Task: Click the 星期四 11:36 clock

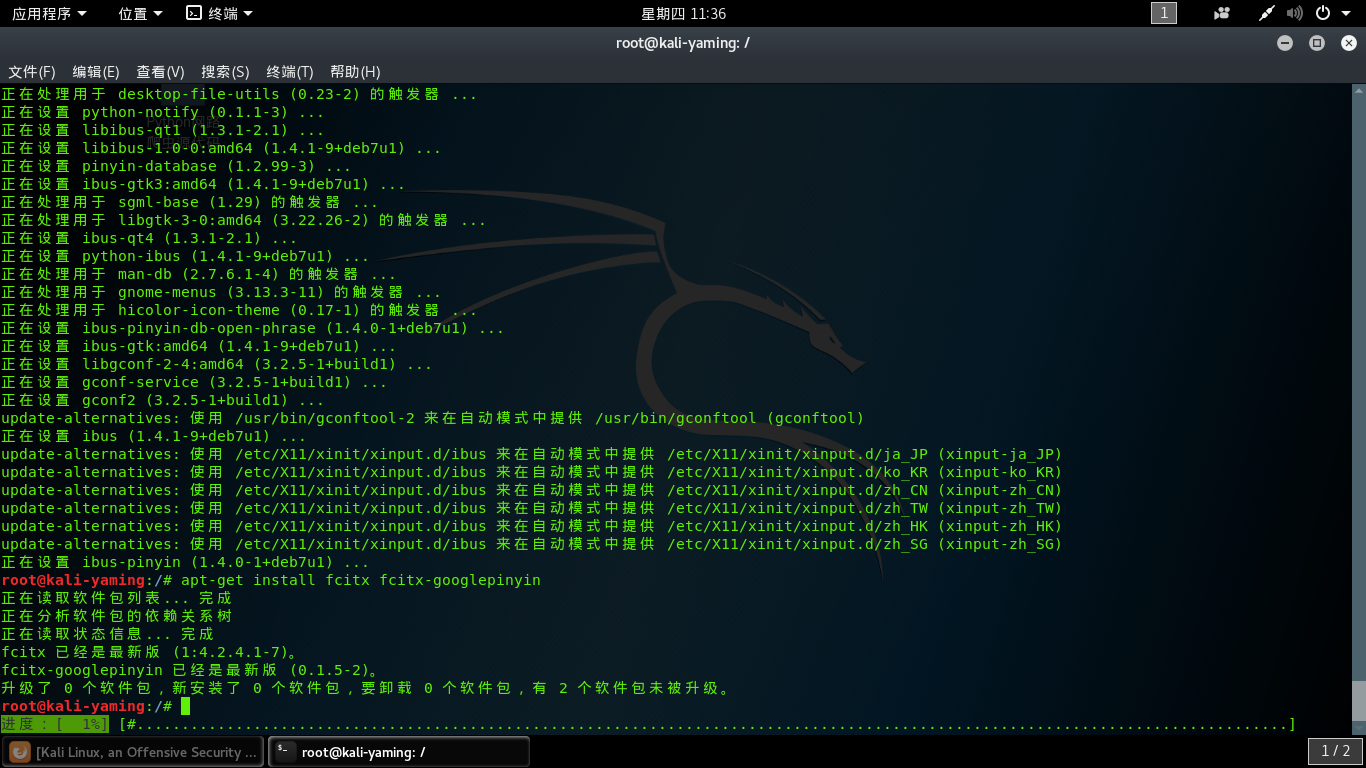Action: pos(683,13)
